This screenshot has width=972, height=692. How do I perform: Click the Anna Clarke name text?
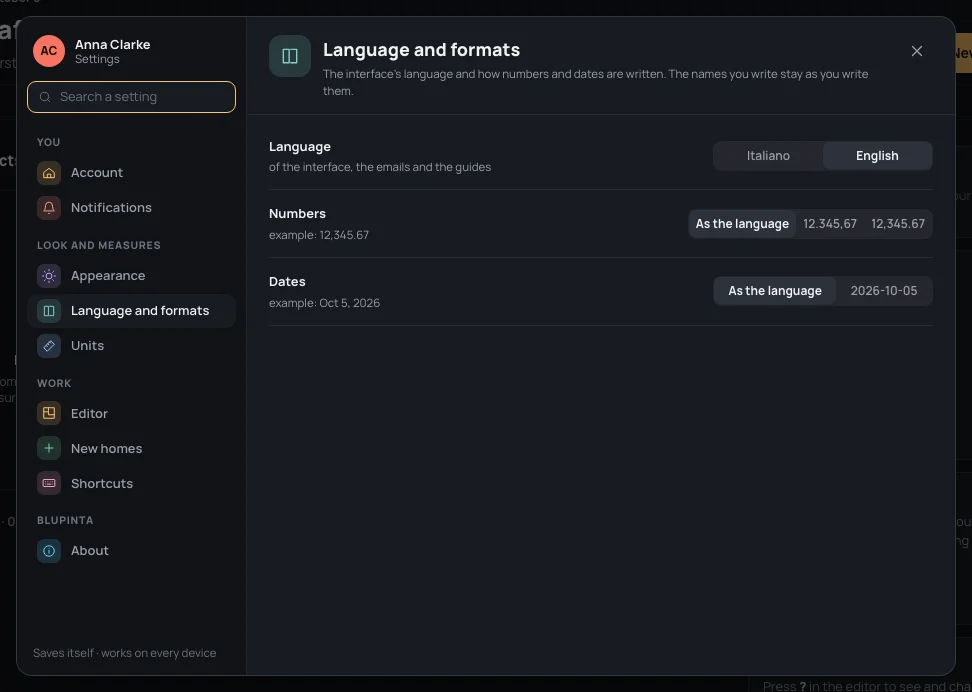(112, 45)
